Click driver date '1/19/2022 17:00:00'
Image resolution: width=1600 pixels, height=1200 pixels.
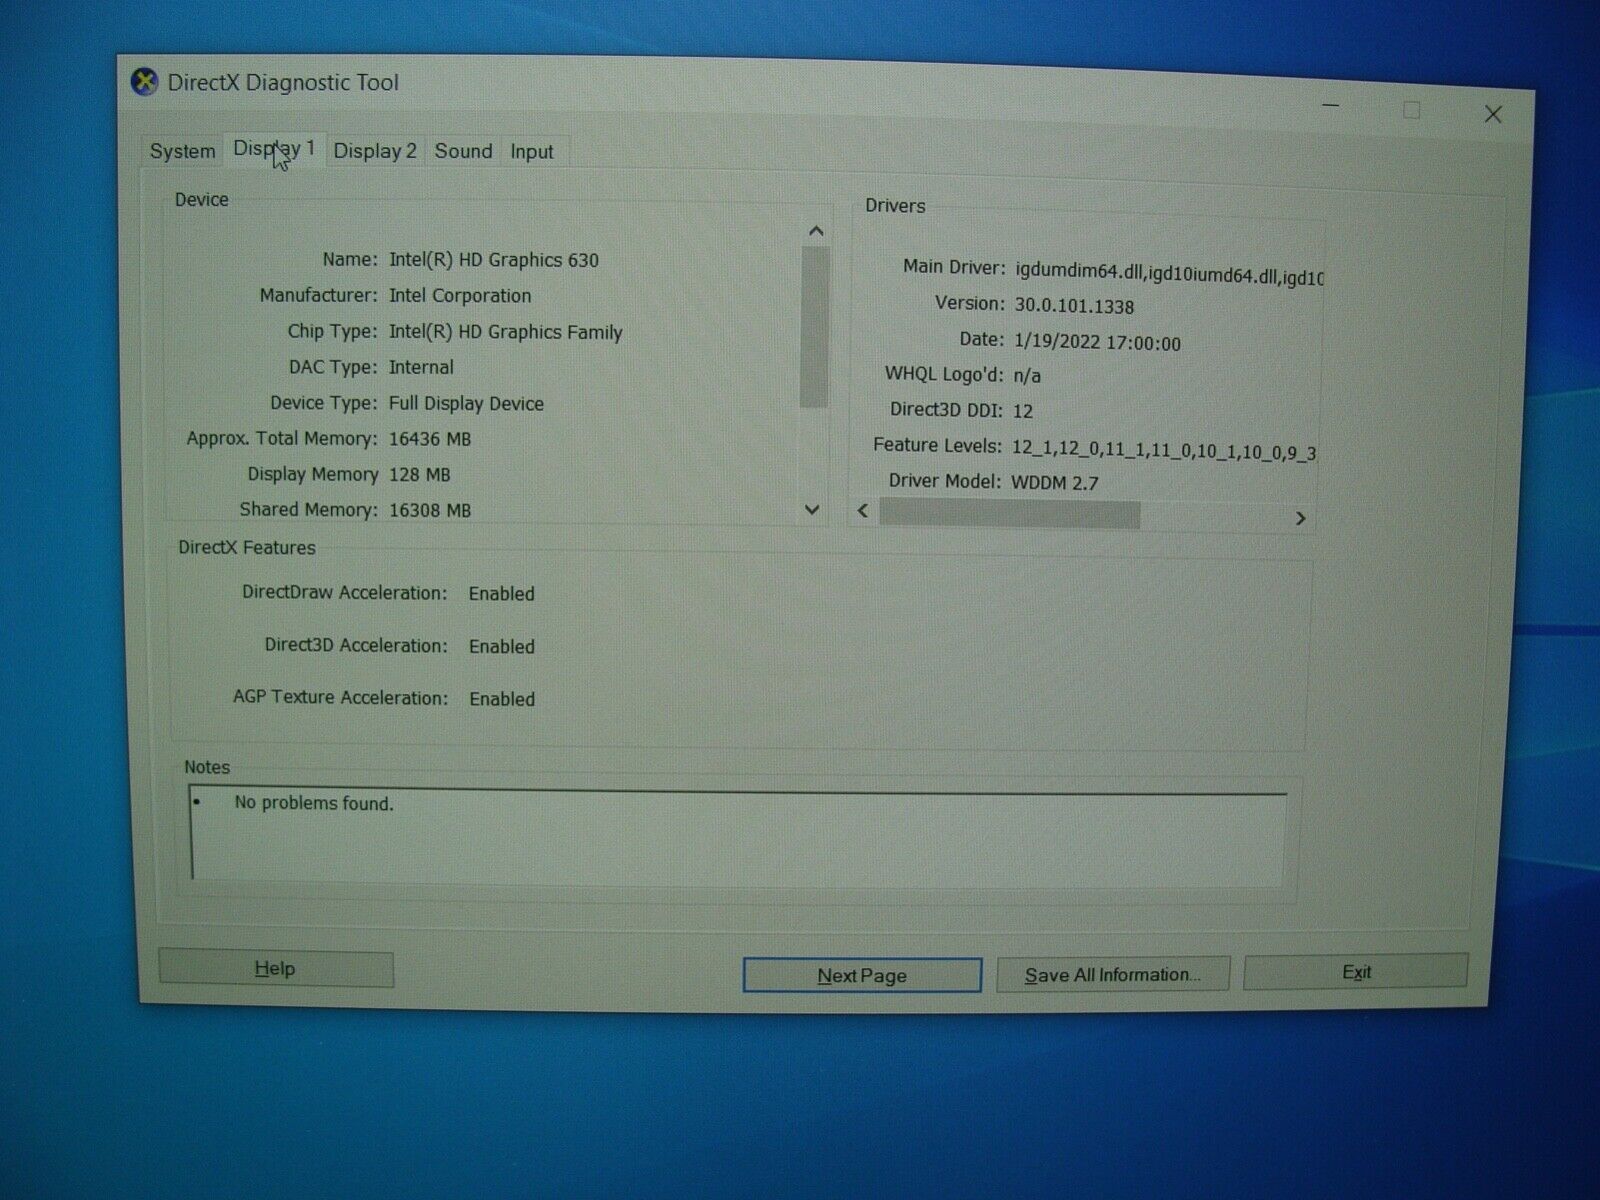pos(1097,342)
